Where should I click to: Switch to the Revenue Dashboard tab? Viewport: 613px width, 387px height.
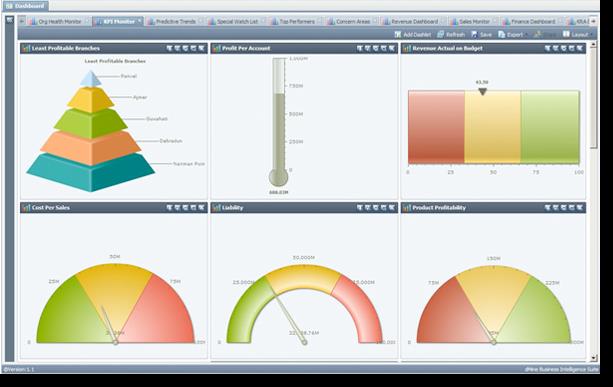click(x=414, y=22)
